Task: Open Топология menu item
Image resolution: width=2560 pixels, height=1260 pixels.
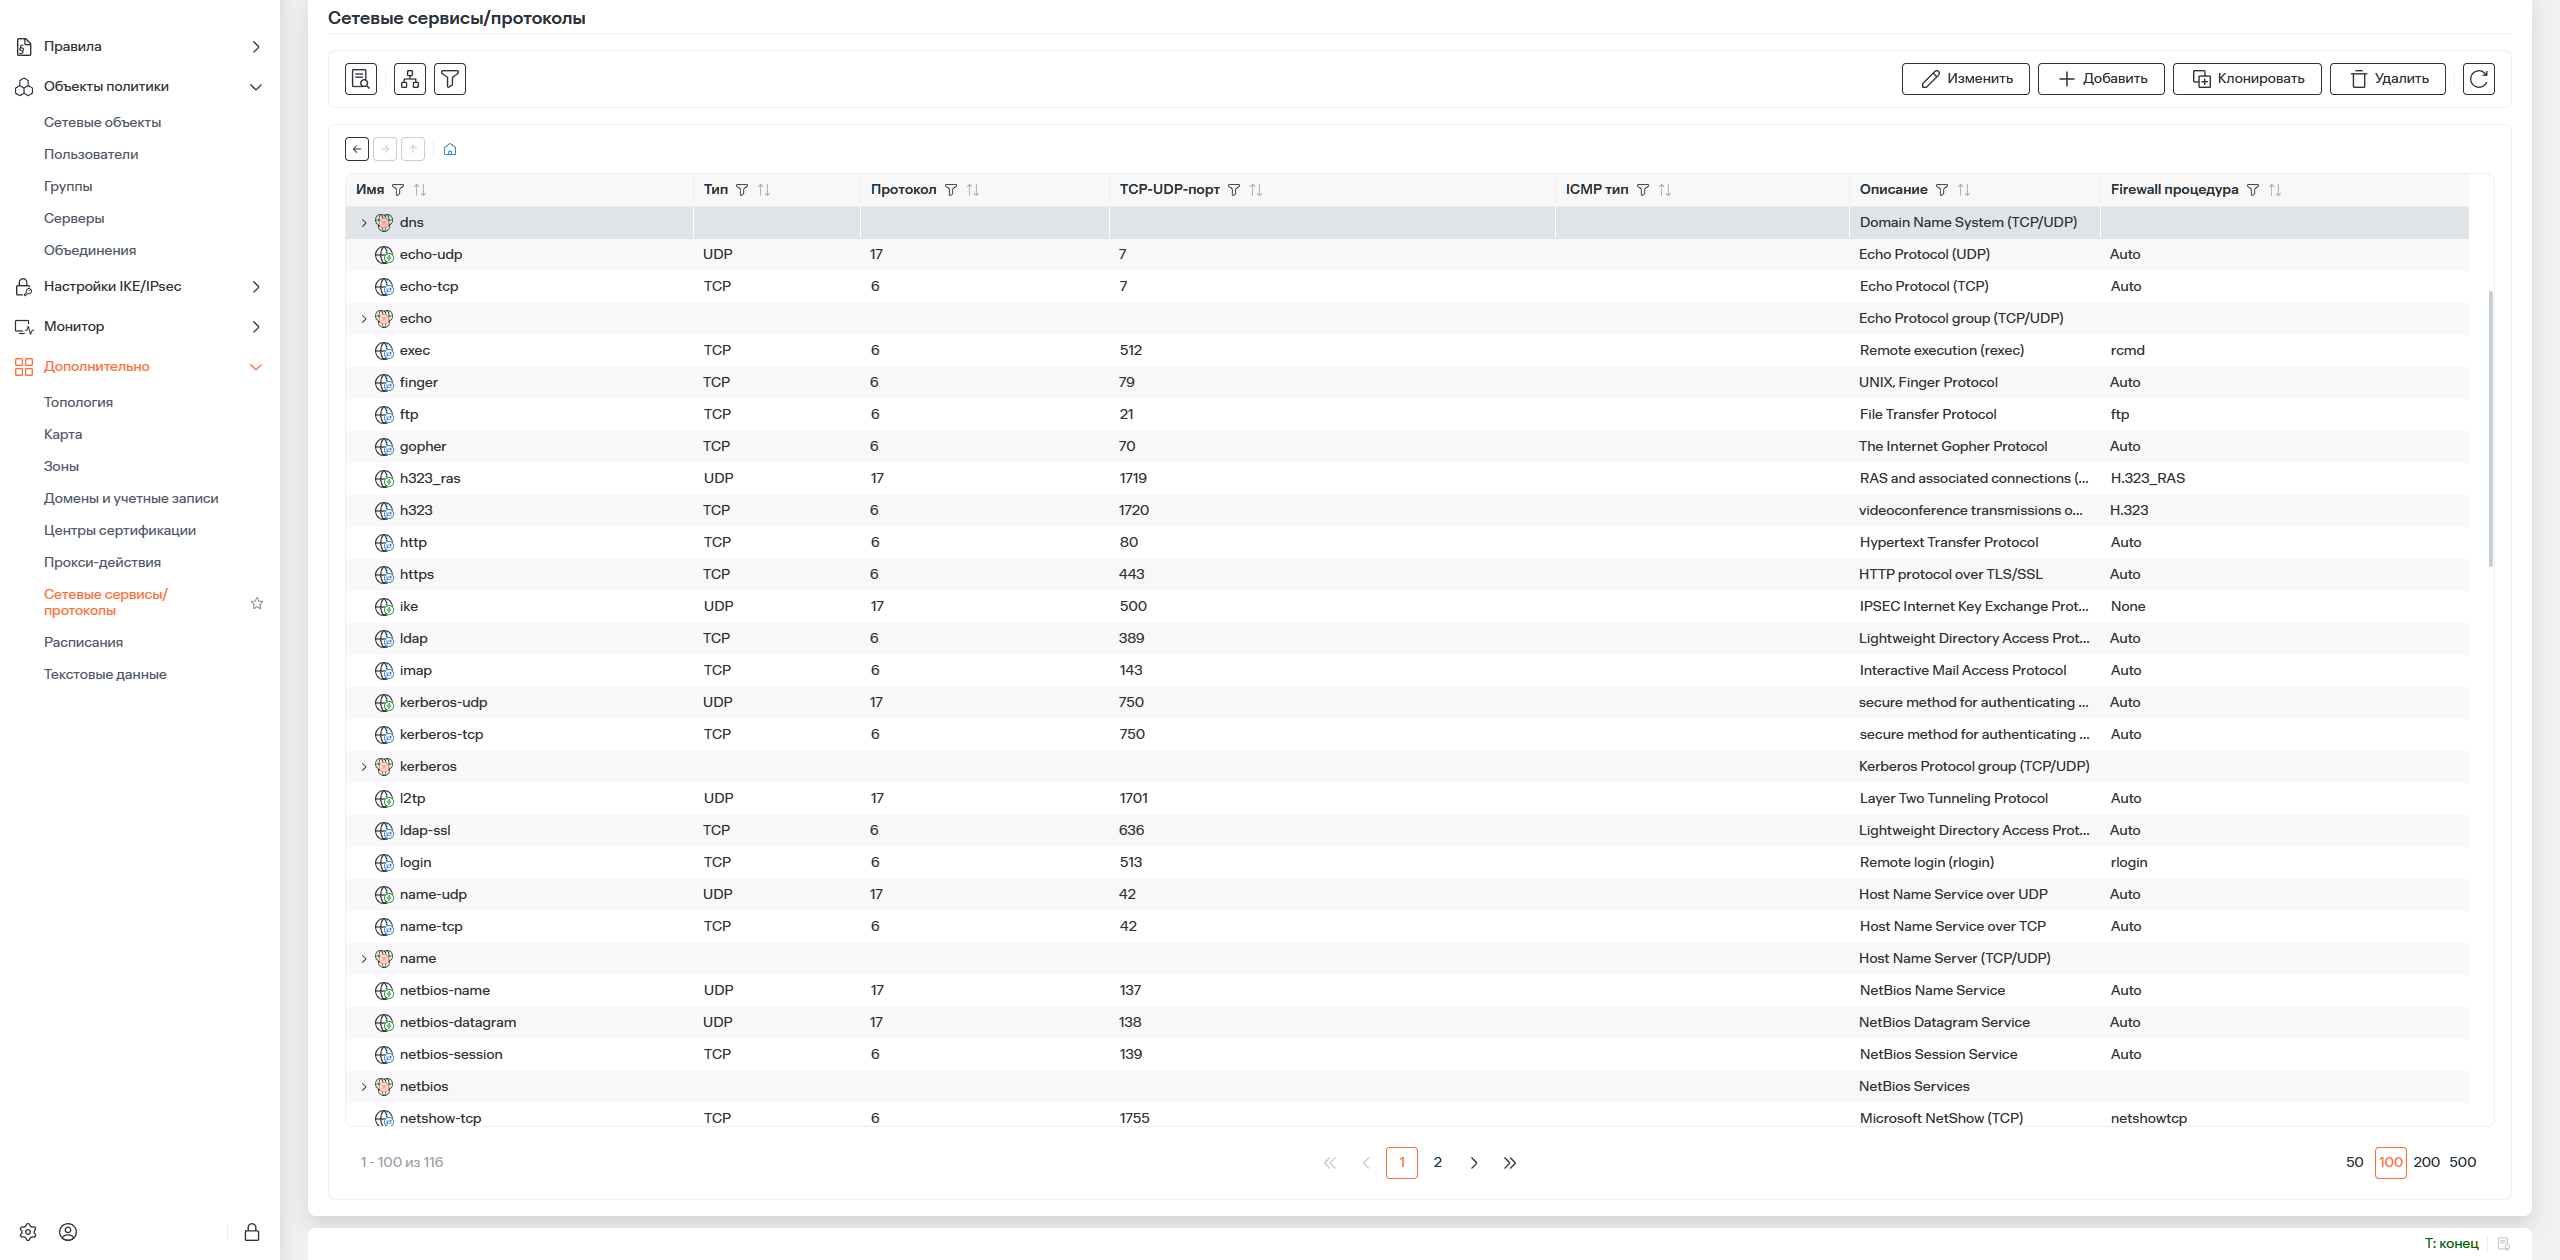Action: 78,402
